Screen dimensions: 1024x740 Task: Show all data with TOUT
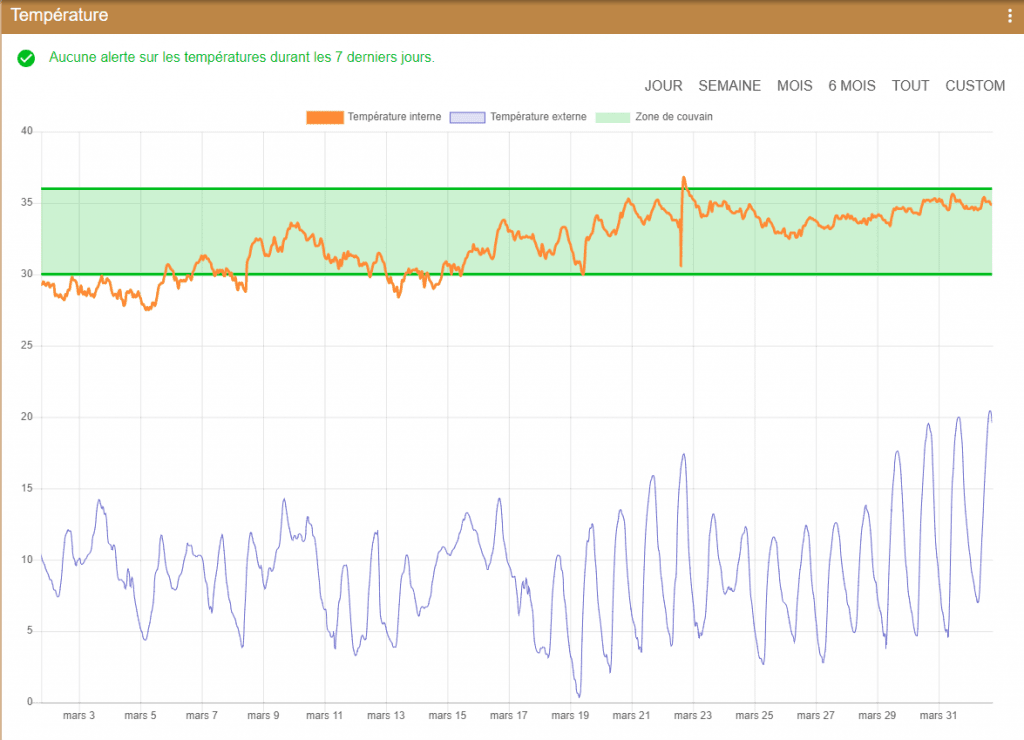pyautogui.click(x=910, y=86)
